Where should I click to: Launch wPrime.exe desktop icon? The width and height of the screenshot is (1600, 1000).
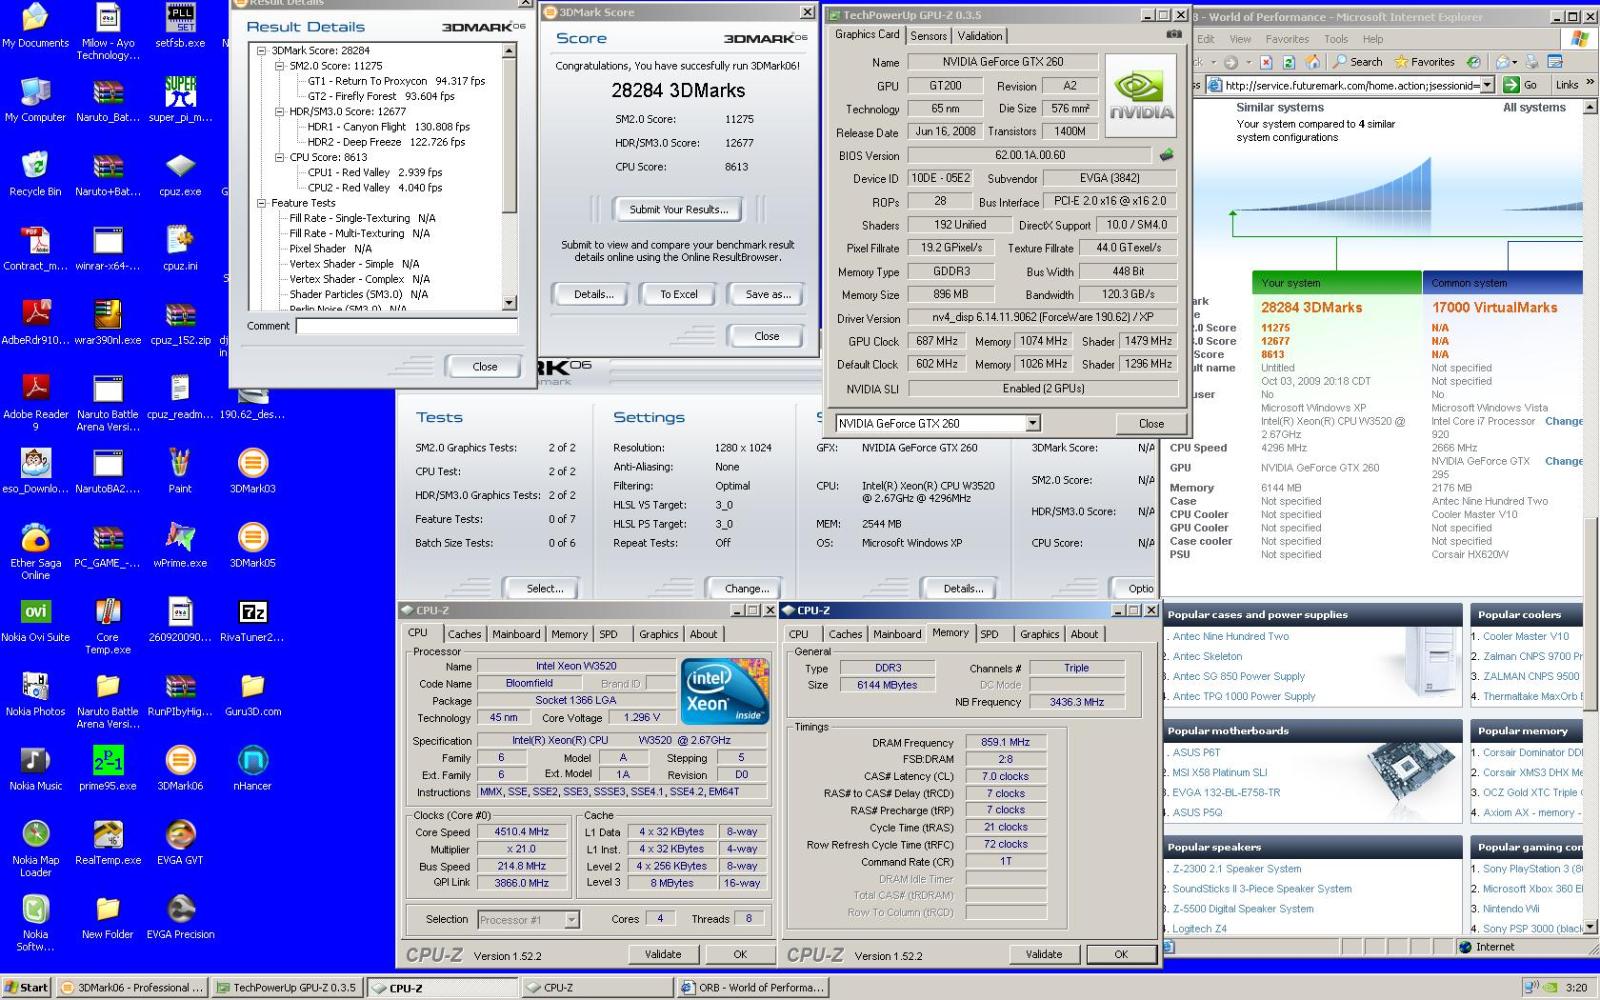click(x=180, y=544)
